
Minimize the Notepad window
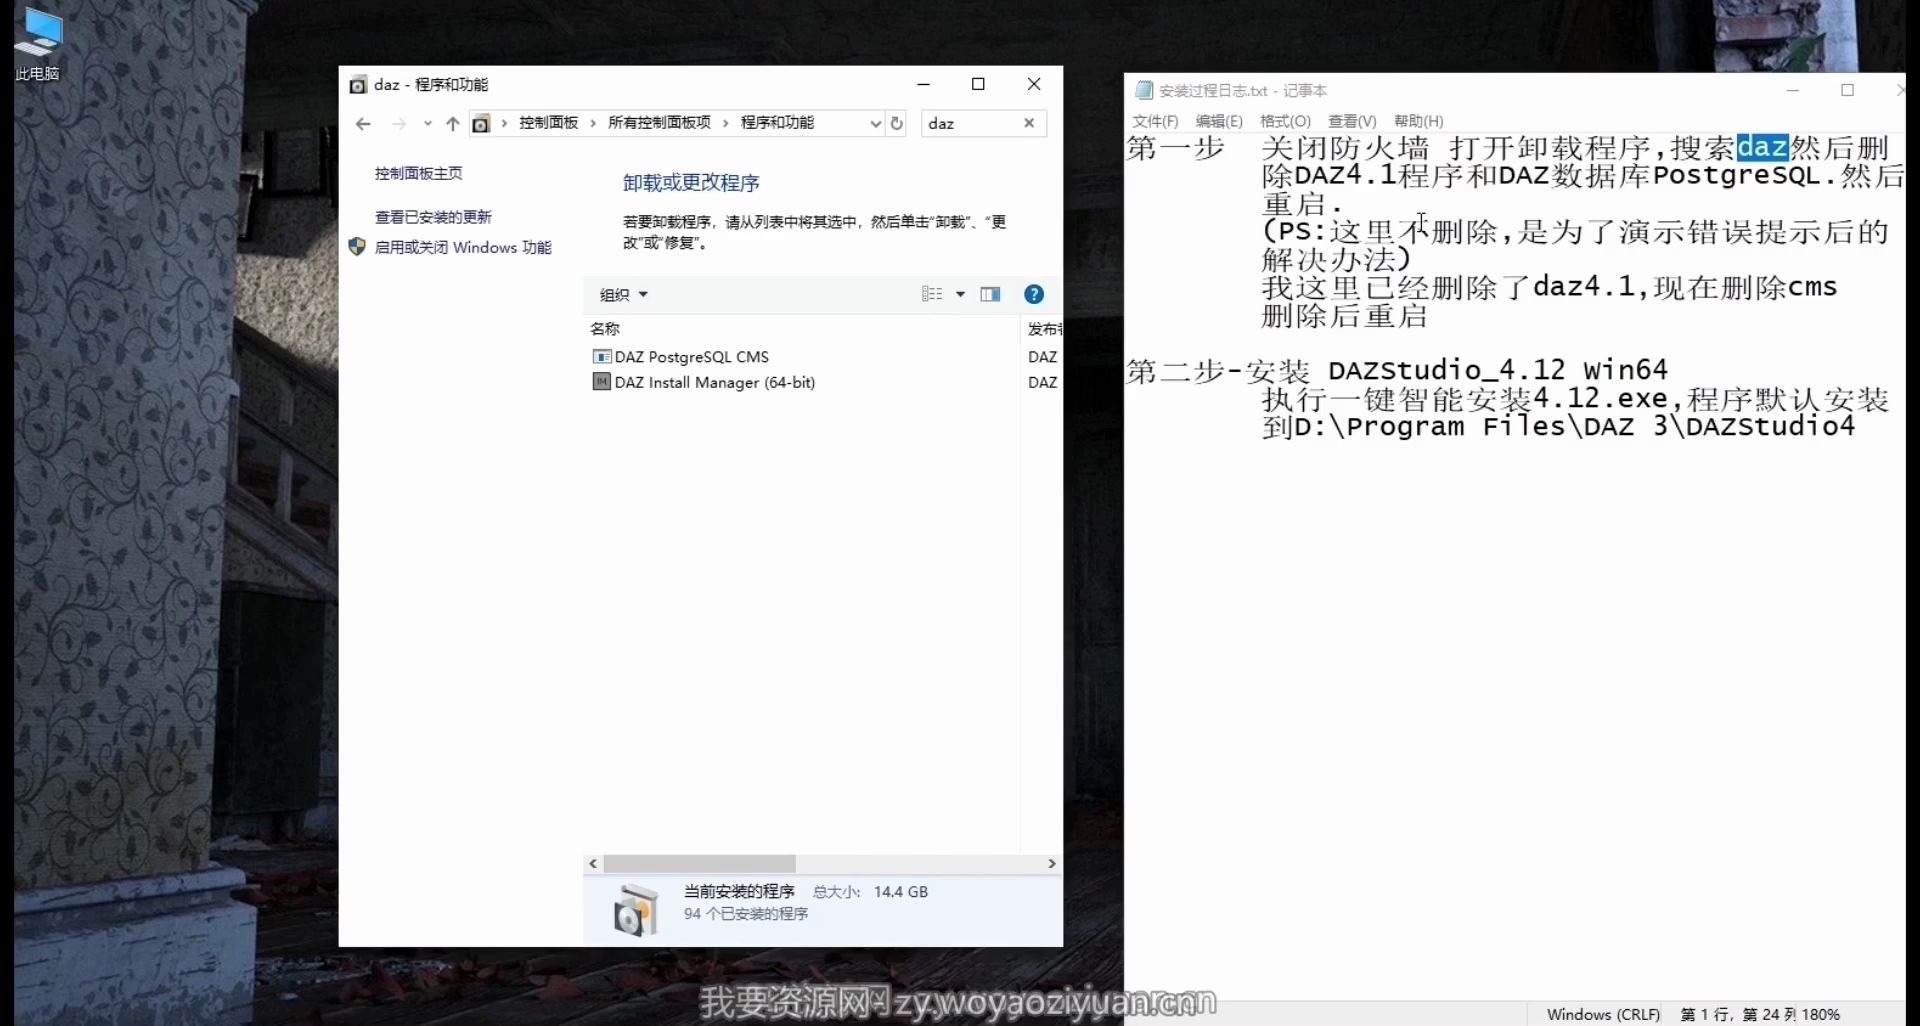point(1793,90)
